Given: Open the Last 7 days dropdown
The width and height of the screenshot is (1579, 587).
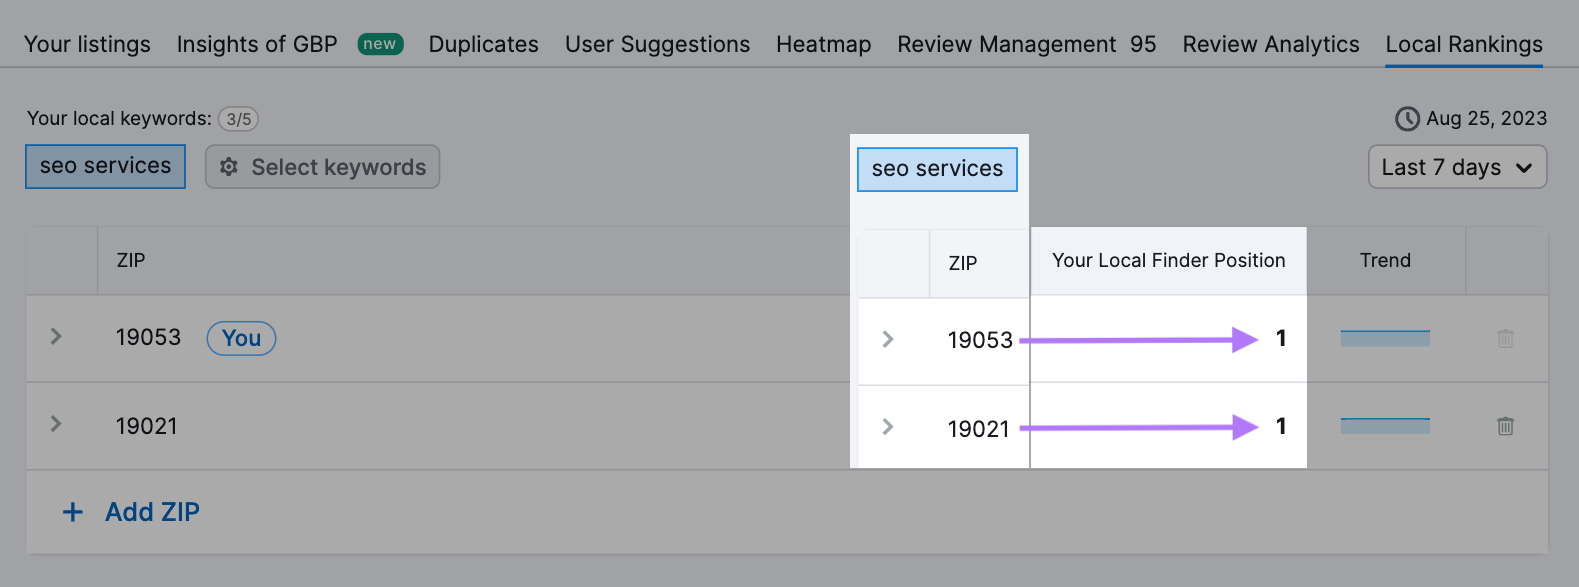Looking at the screenshot, I should click(1457, 167).
